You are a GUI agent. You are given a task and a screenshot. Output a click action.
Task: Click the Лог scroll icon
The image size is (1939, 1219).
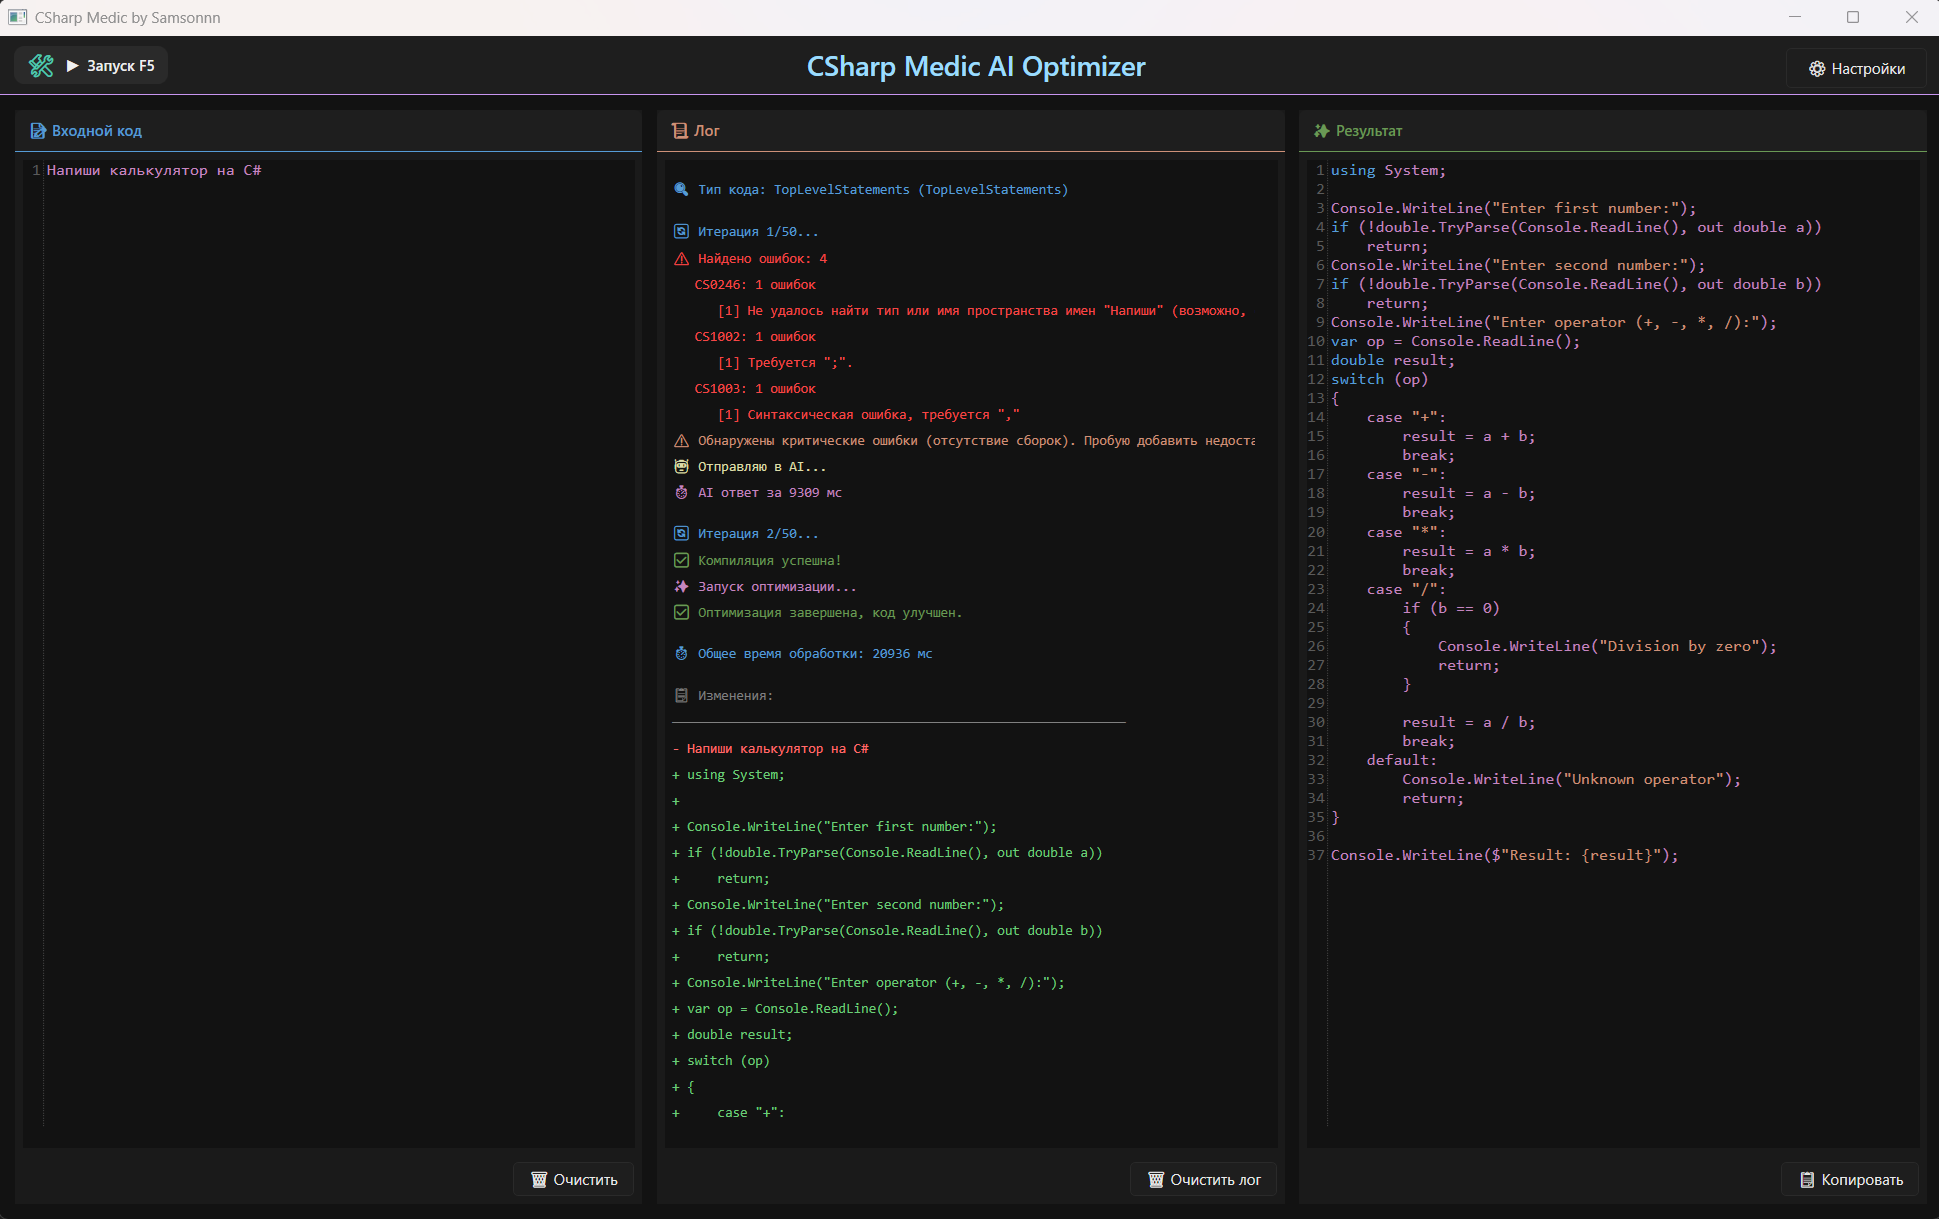[x=680, y=131]
